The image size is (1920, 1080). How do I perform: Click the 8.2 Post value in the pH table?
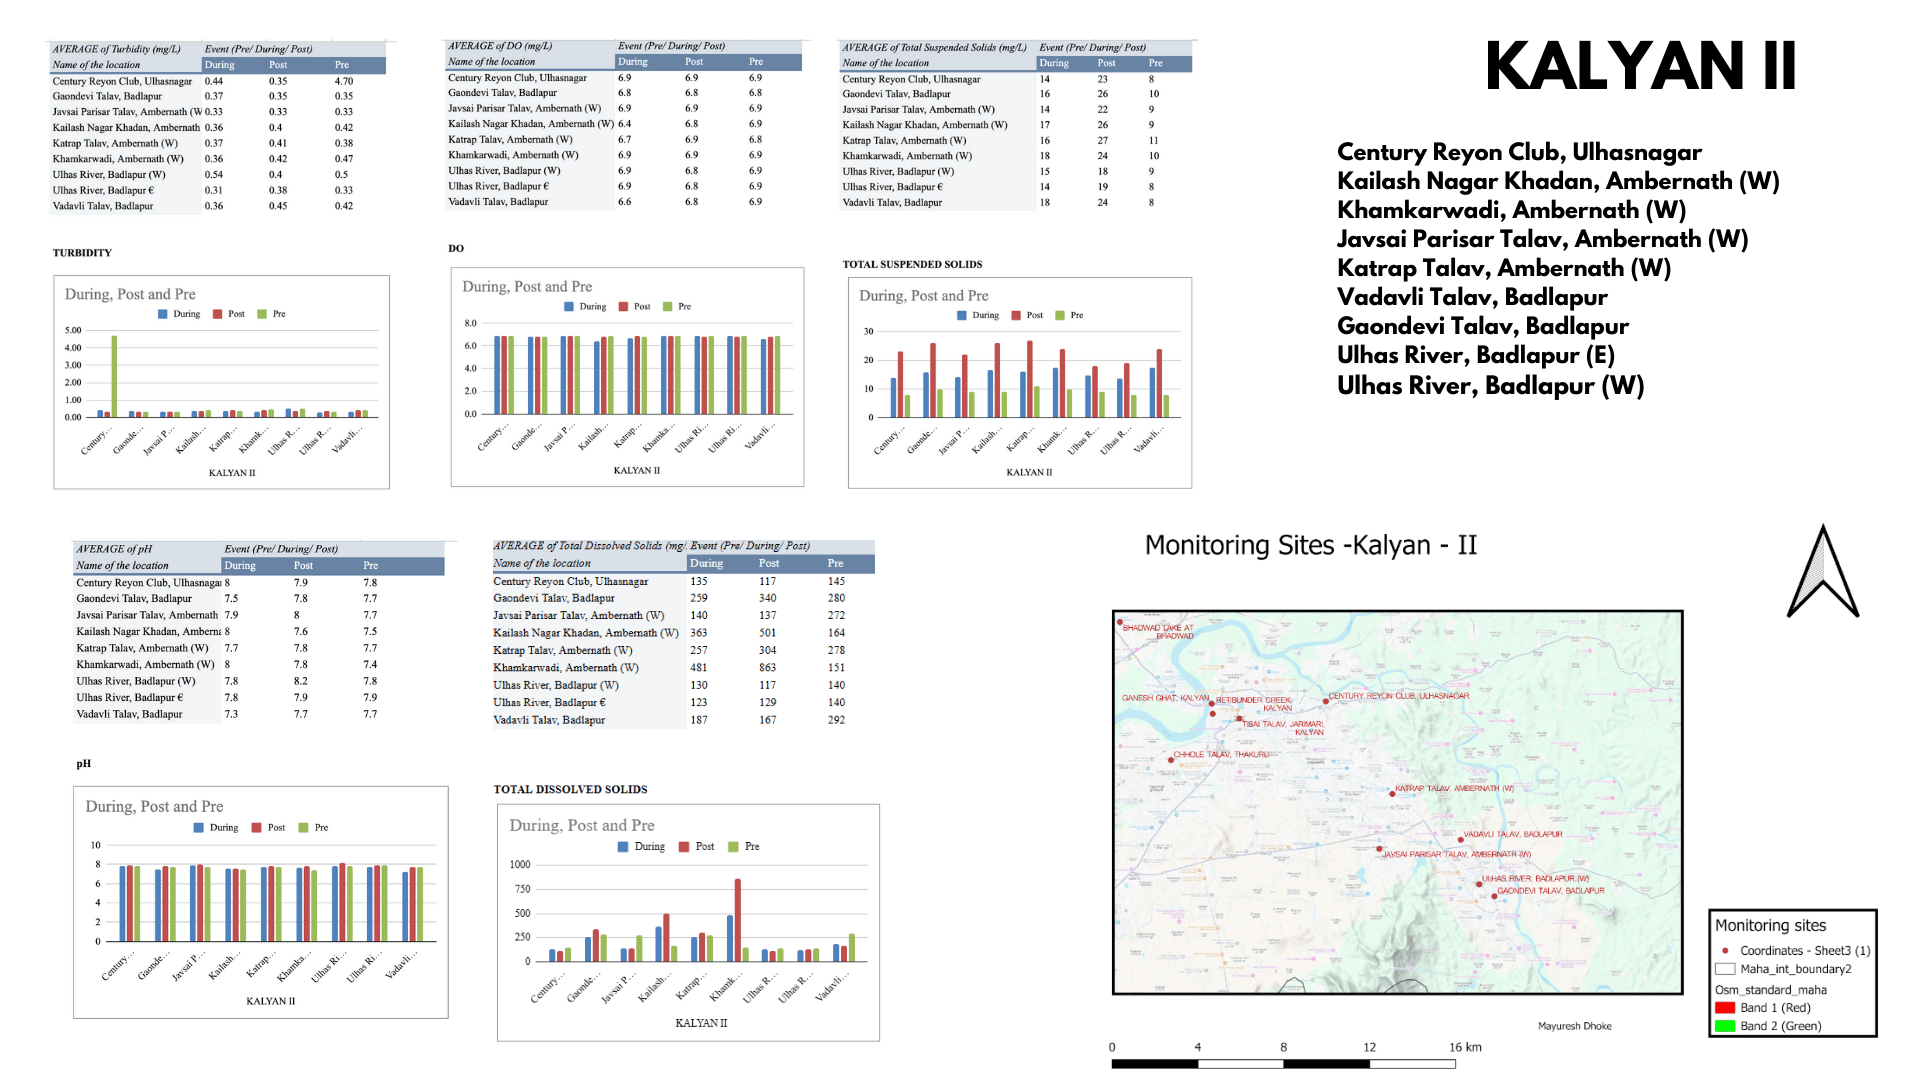pos(300,681)
